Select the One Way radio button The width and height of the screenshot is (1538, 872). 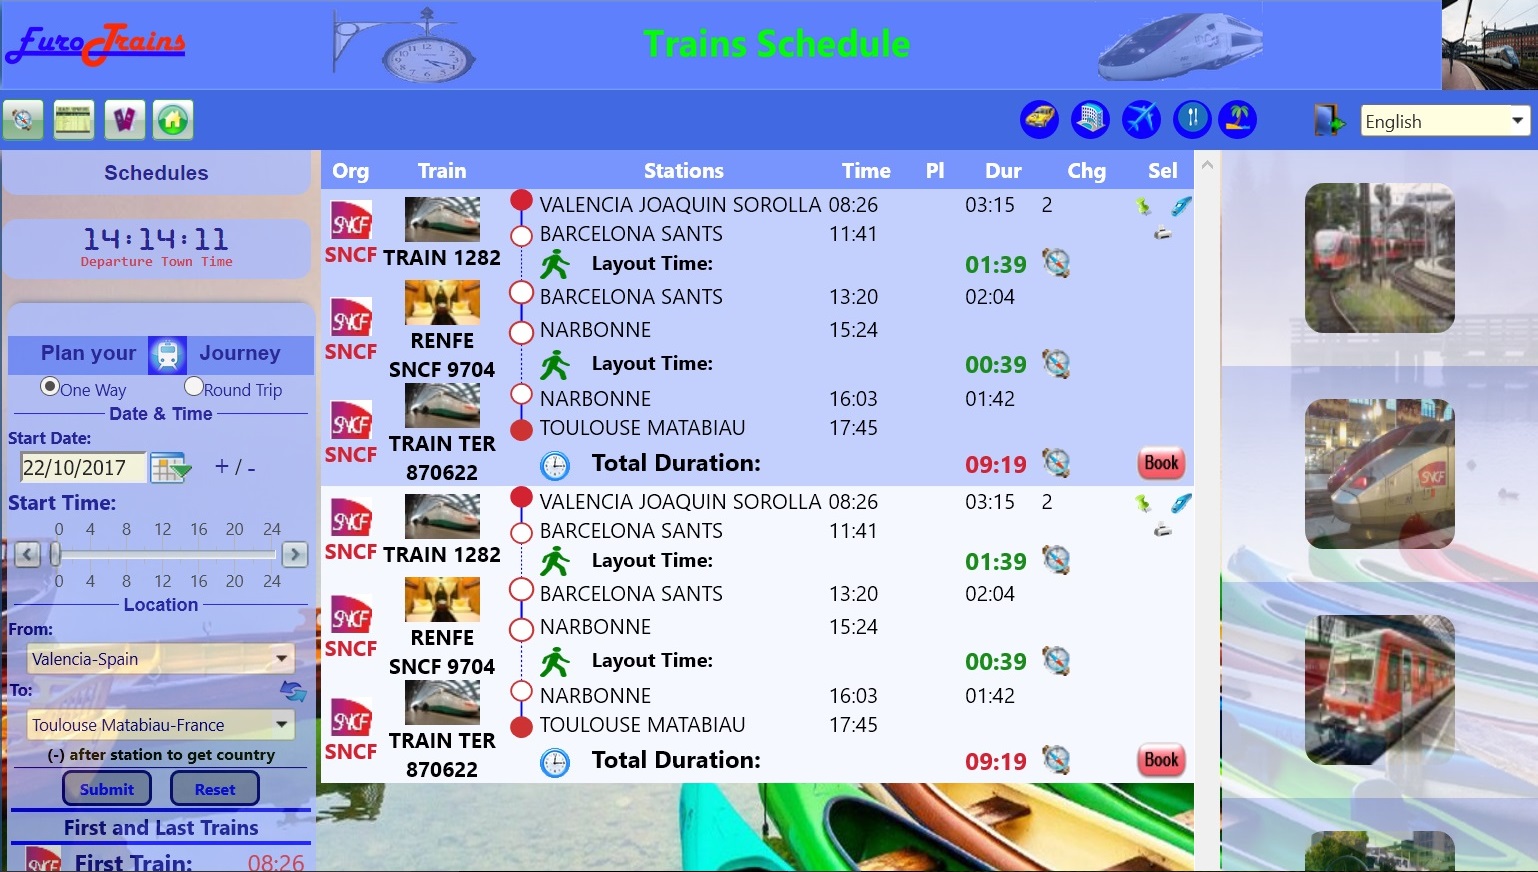(49, 386)
